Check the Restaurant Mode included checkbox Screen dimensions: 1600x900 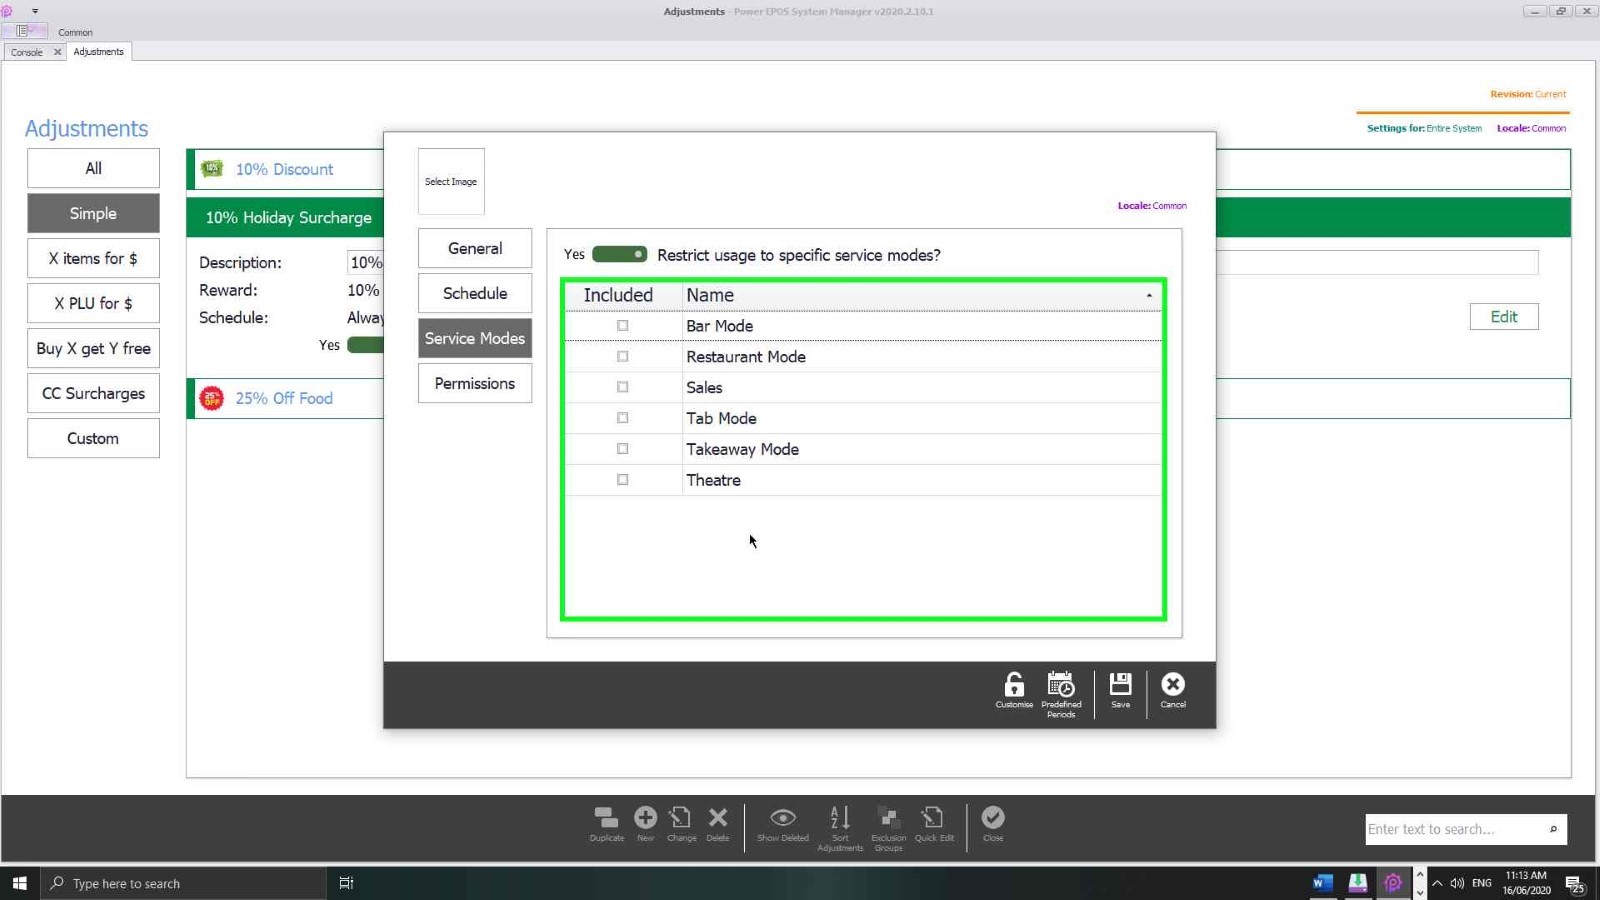(623, 357)
